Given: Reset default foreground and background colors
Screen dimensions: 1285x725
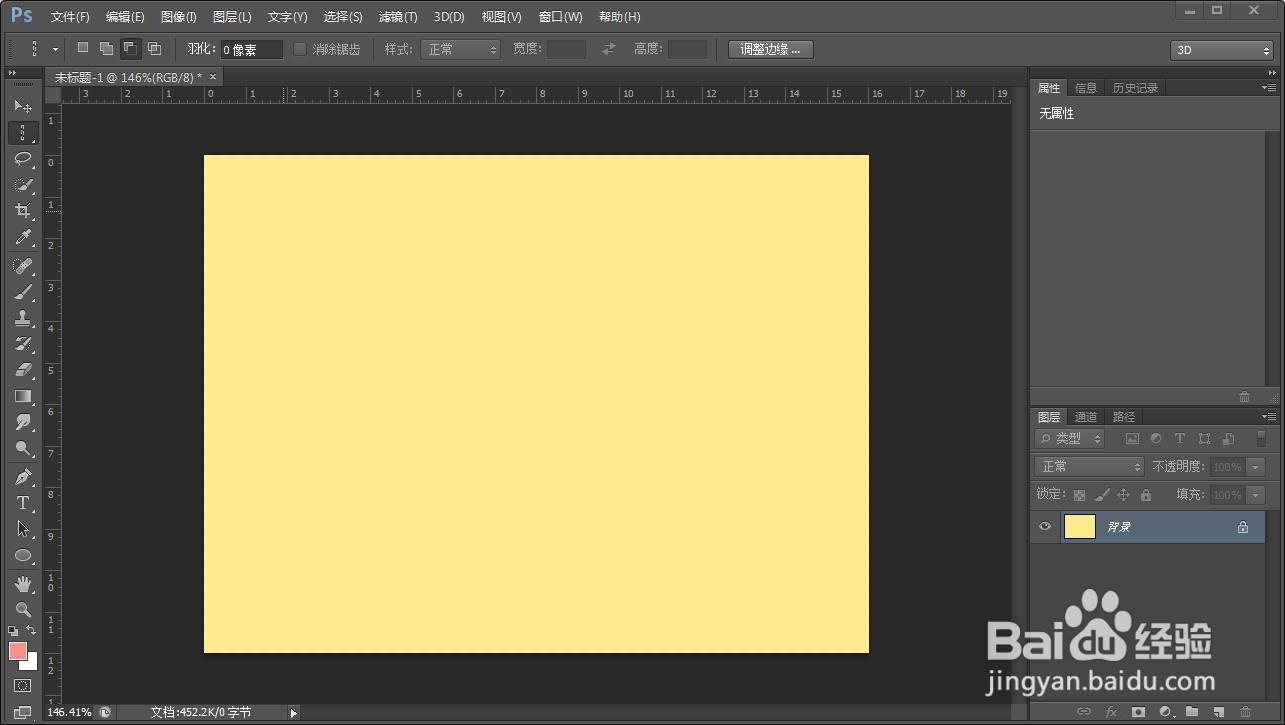Looking at the screenshot, I should click(13, 631).
